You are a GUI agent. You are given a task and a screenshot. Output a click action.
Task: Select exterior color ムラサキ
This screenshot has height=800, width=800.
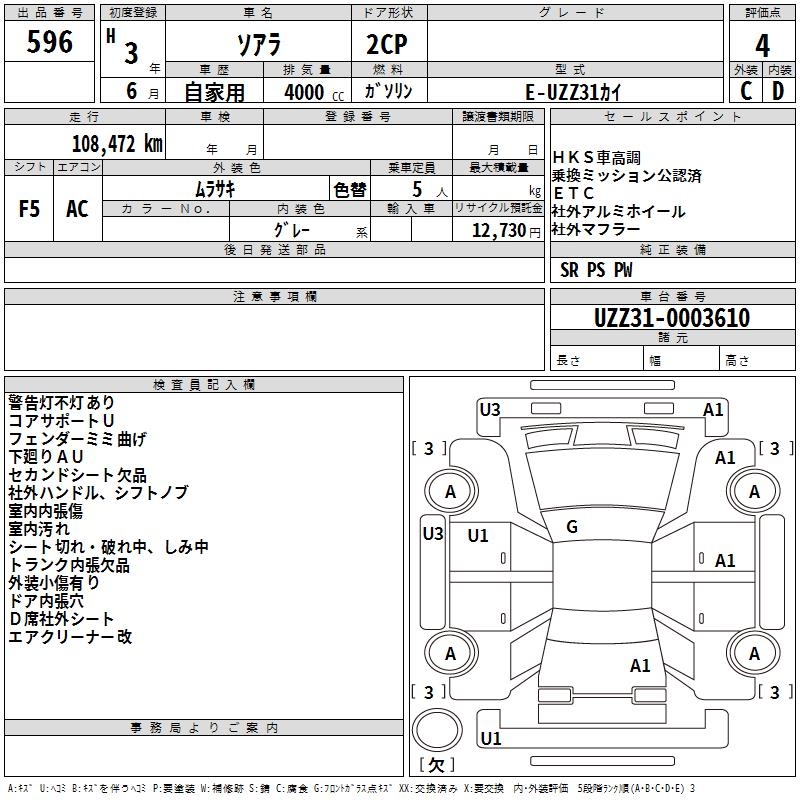215,189
